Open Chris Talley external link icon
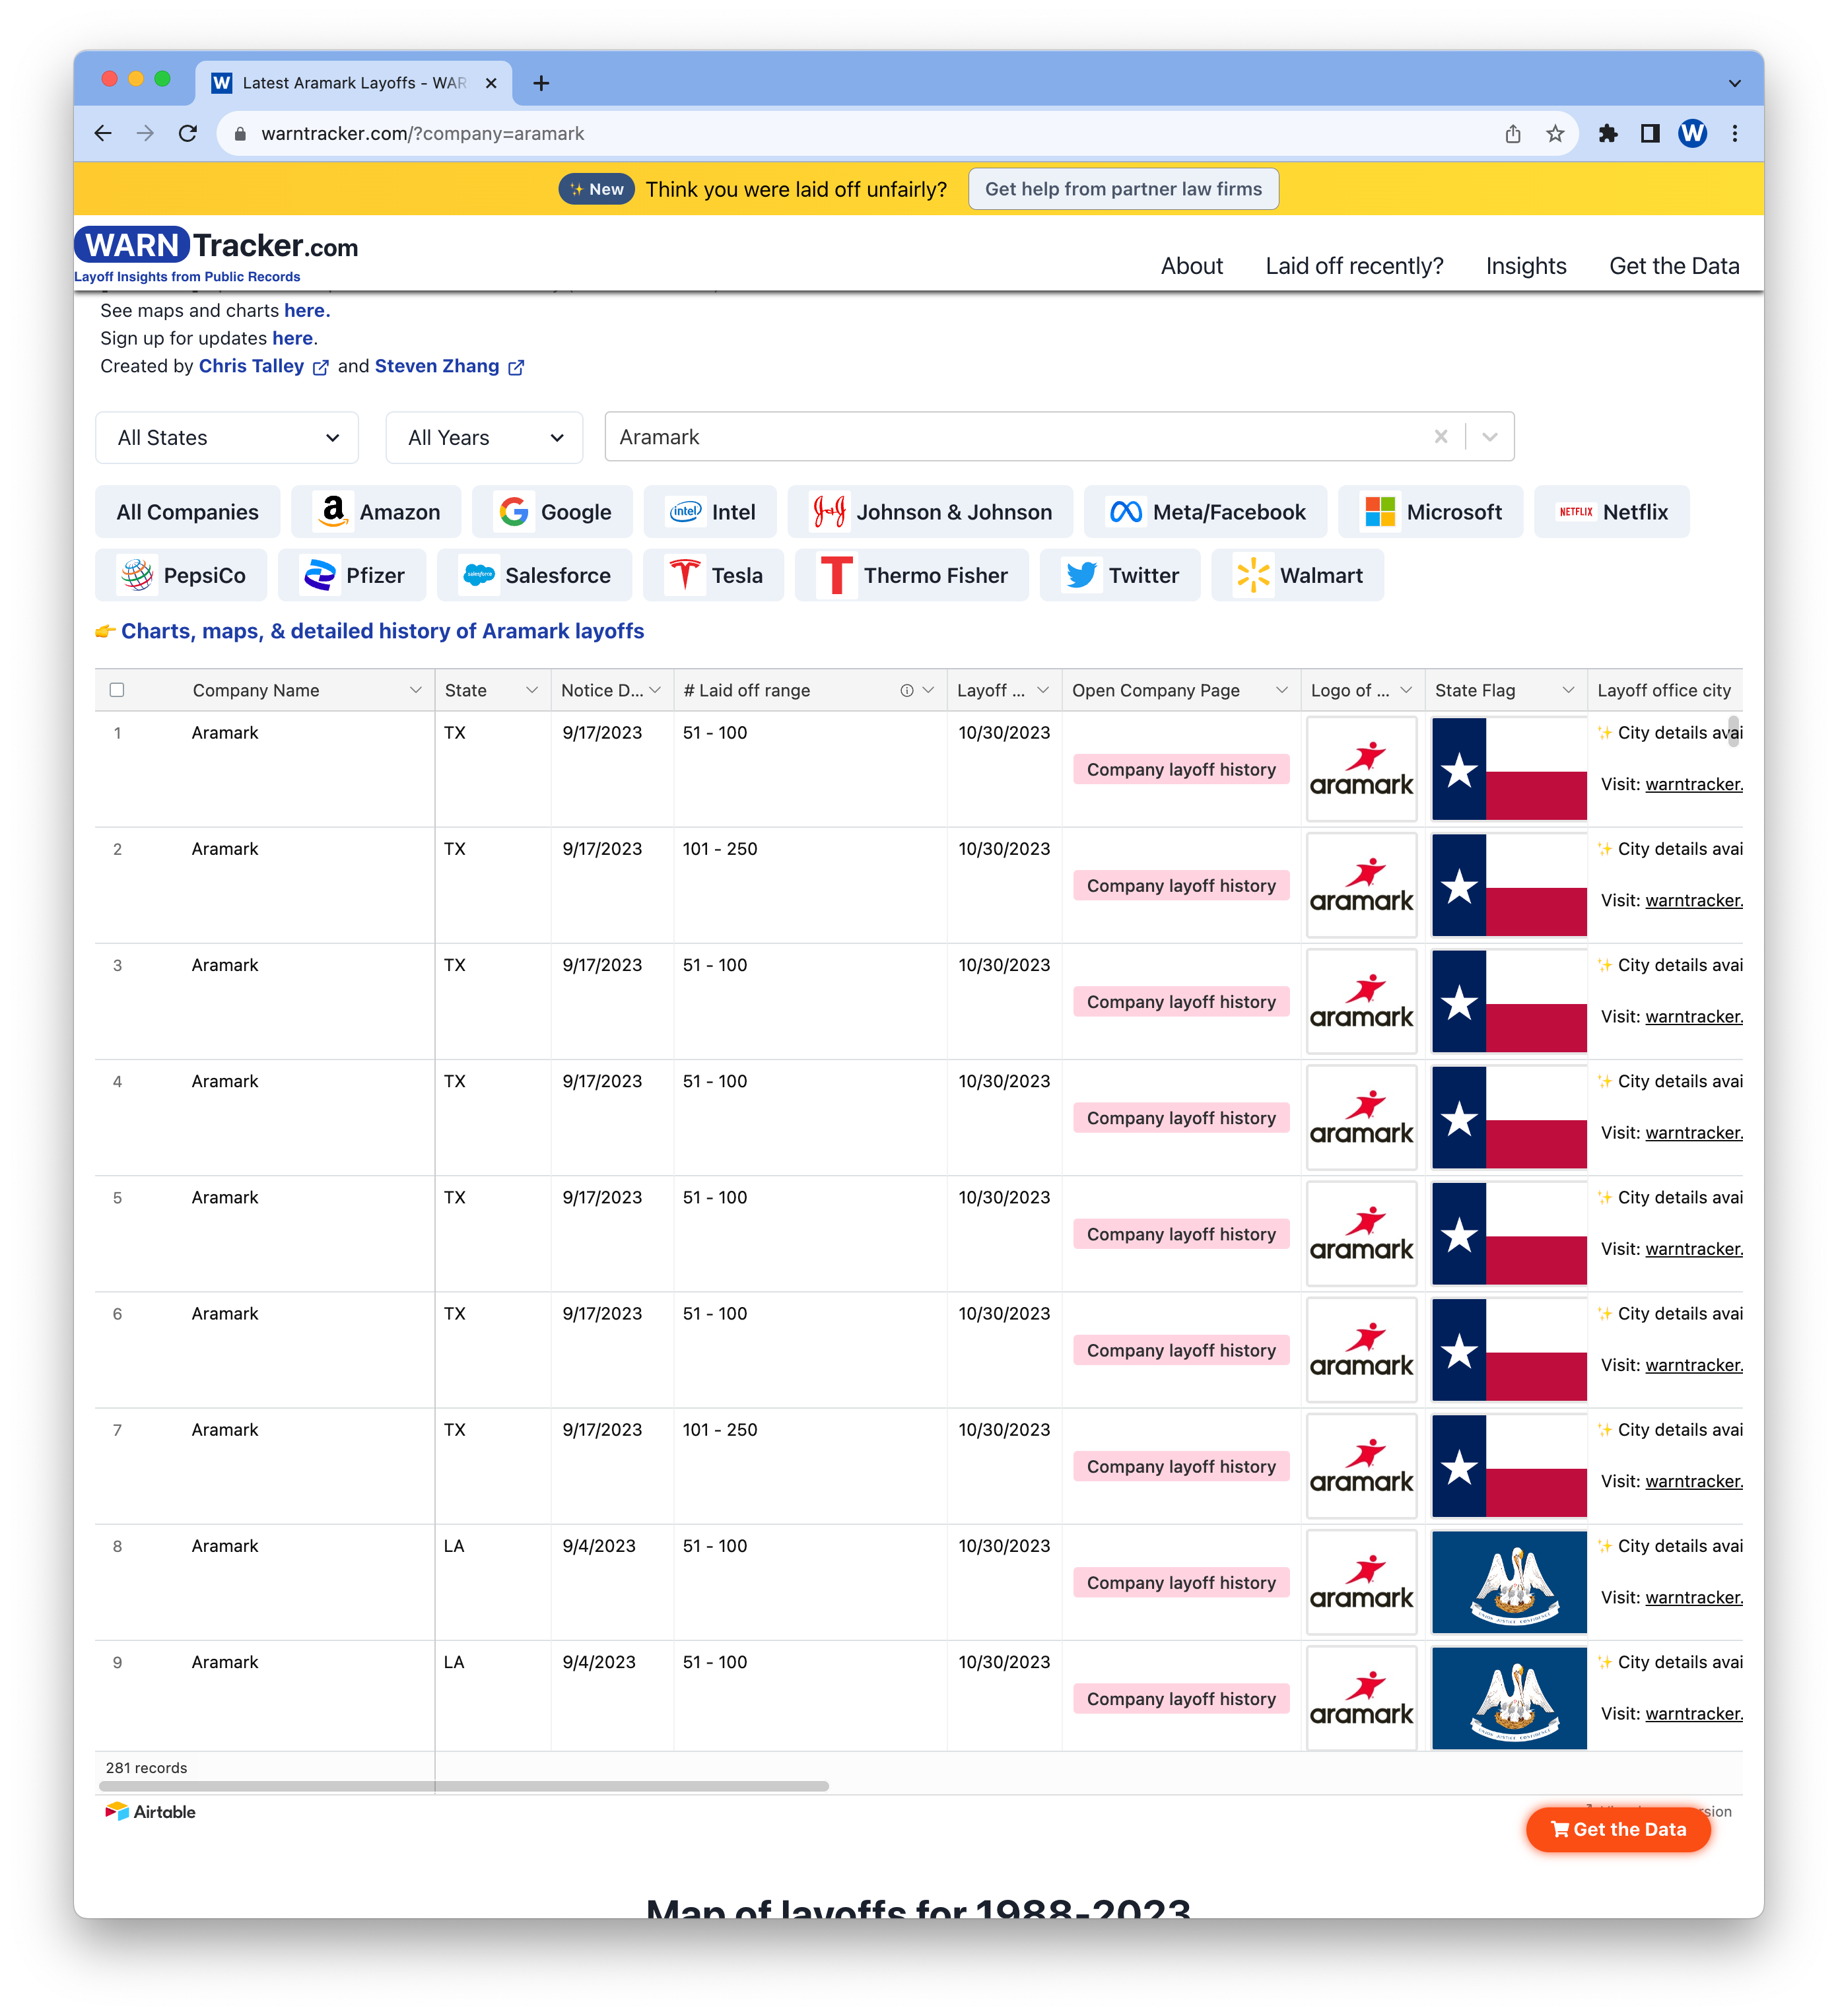 coord(320,368)
